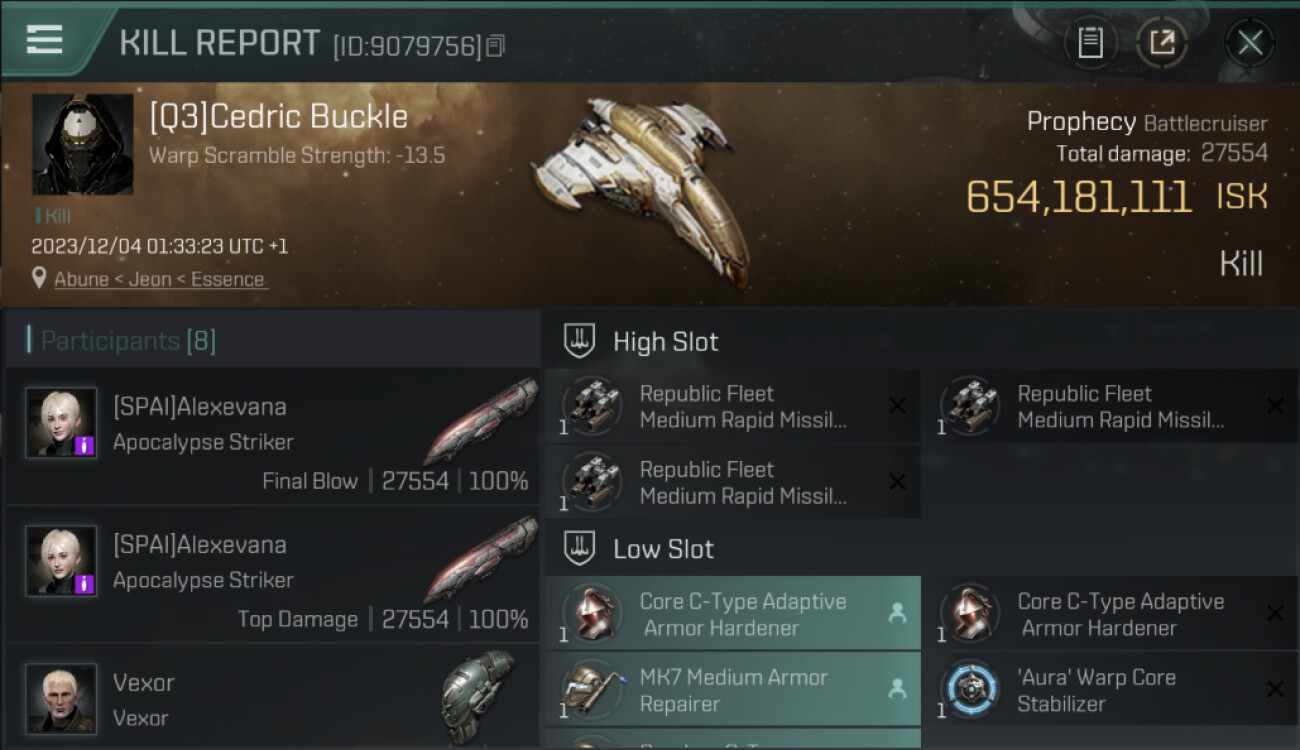Select the Vexor participant row
1300x750 pixels.
tap(272, 698)
